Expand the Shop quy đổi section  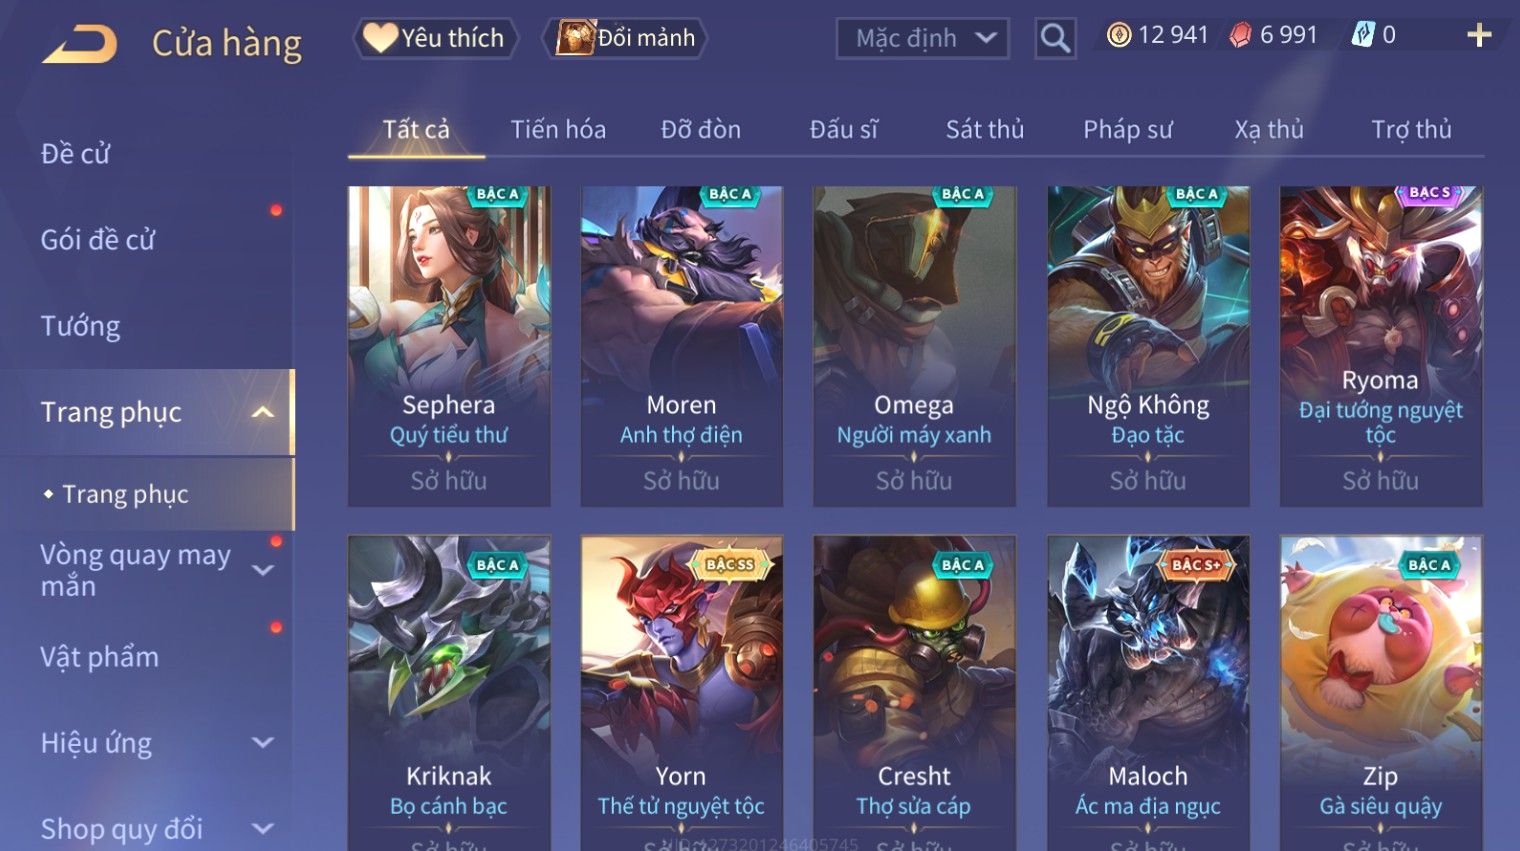tap(263, 829)
